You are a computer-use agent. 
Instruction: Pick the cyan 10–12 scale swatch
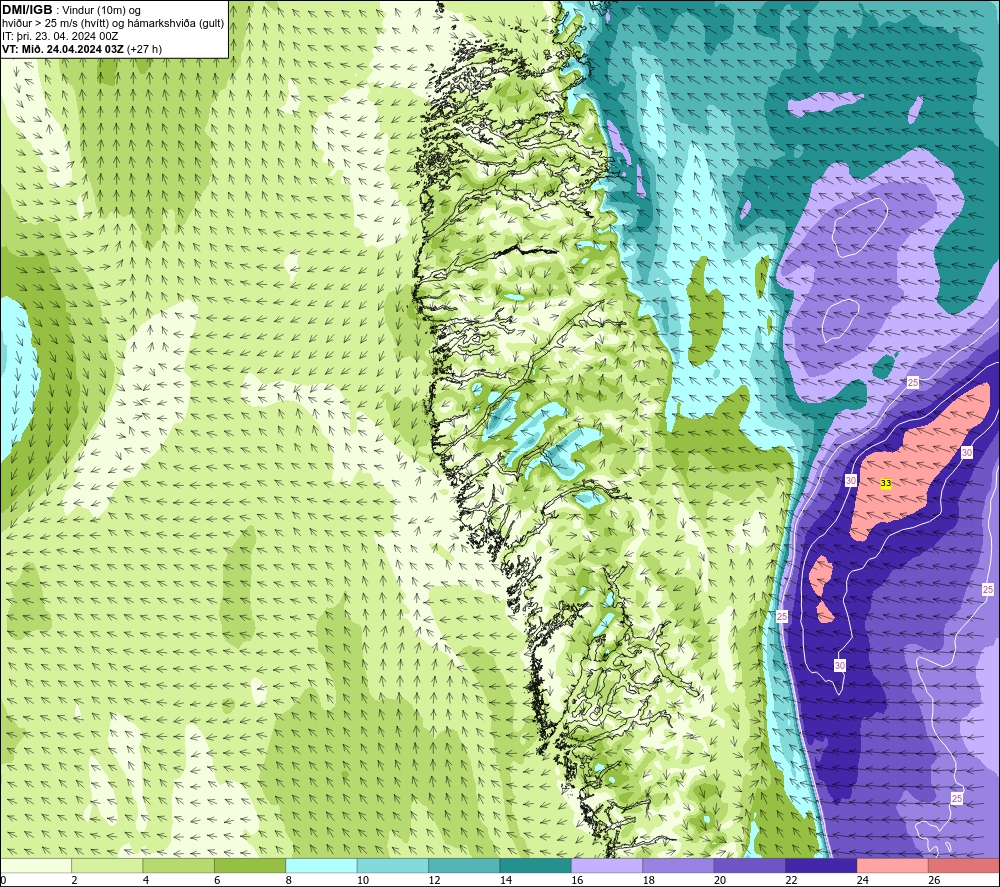click(393, 865)
